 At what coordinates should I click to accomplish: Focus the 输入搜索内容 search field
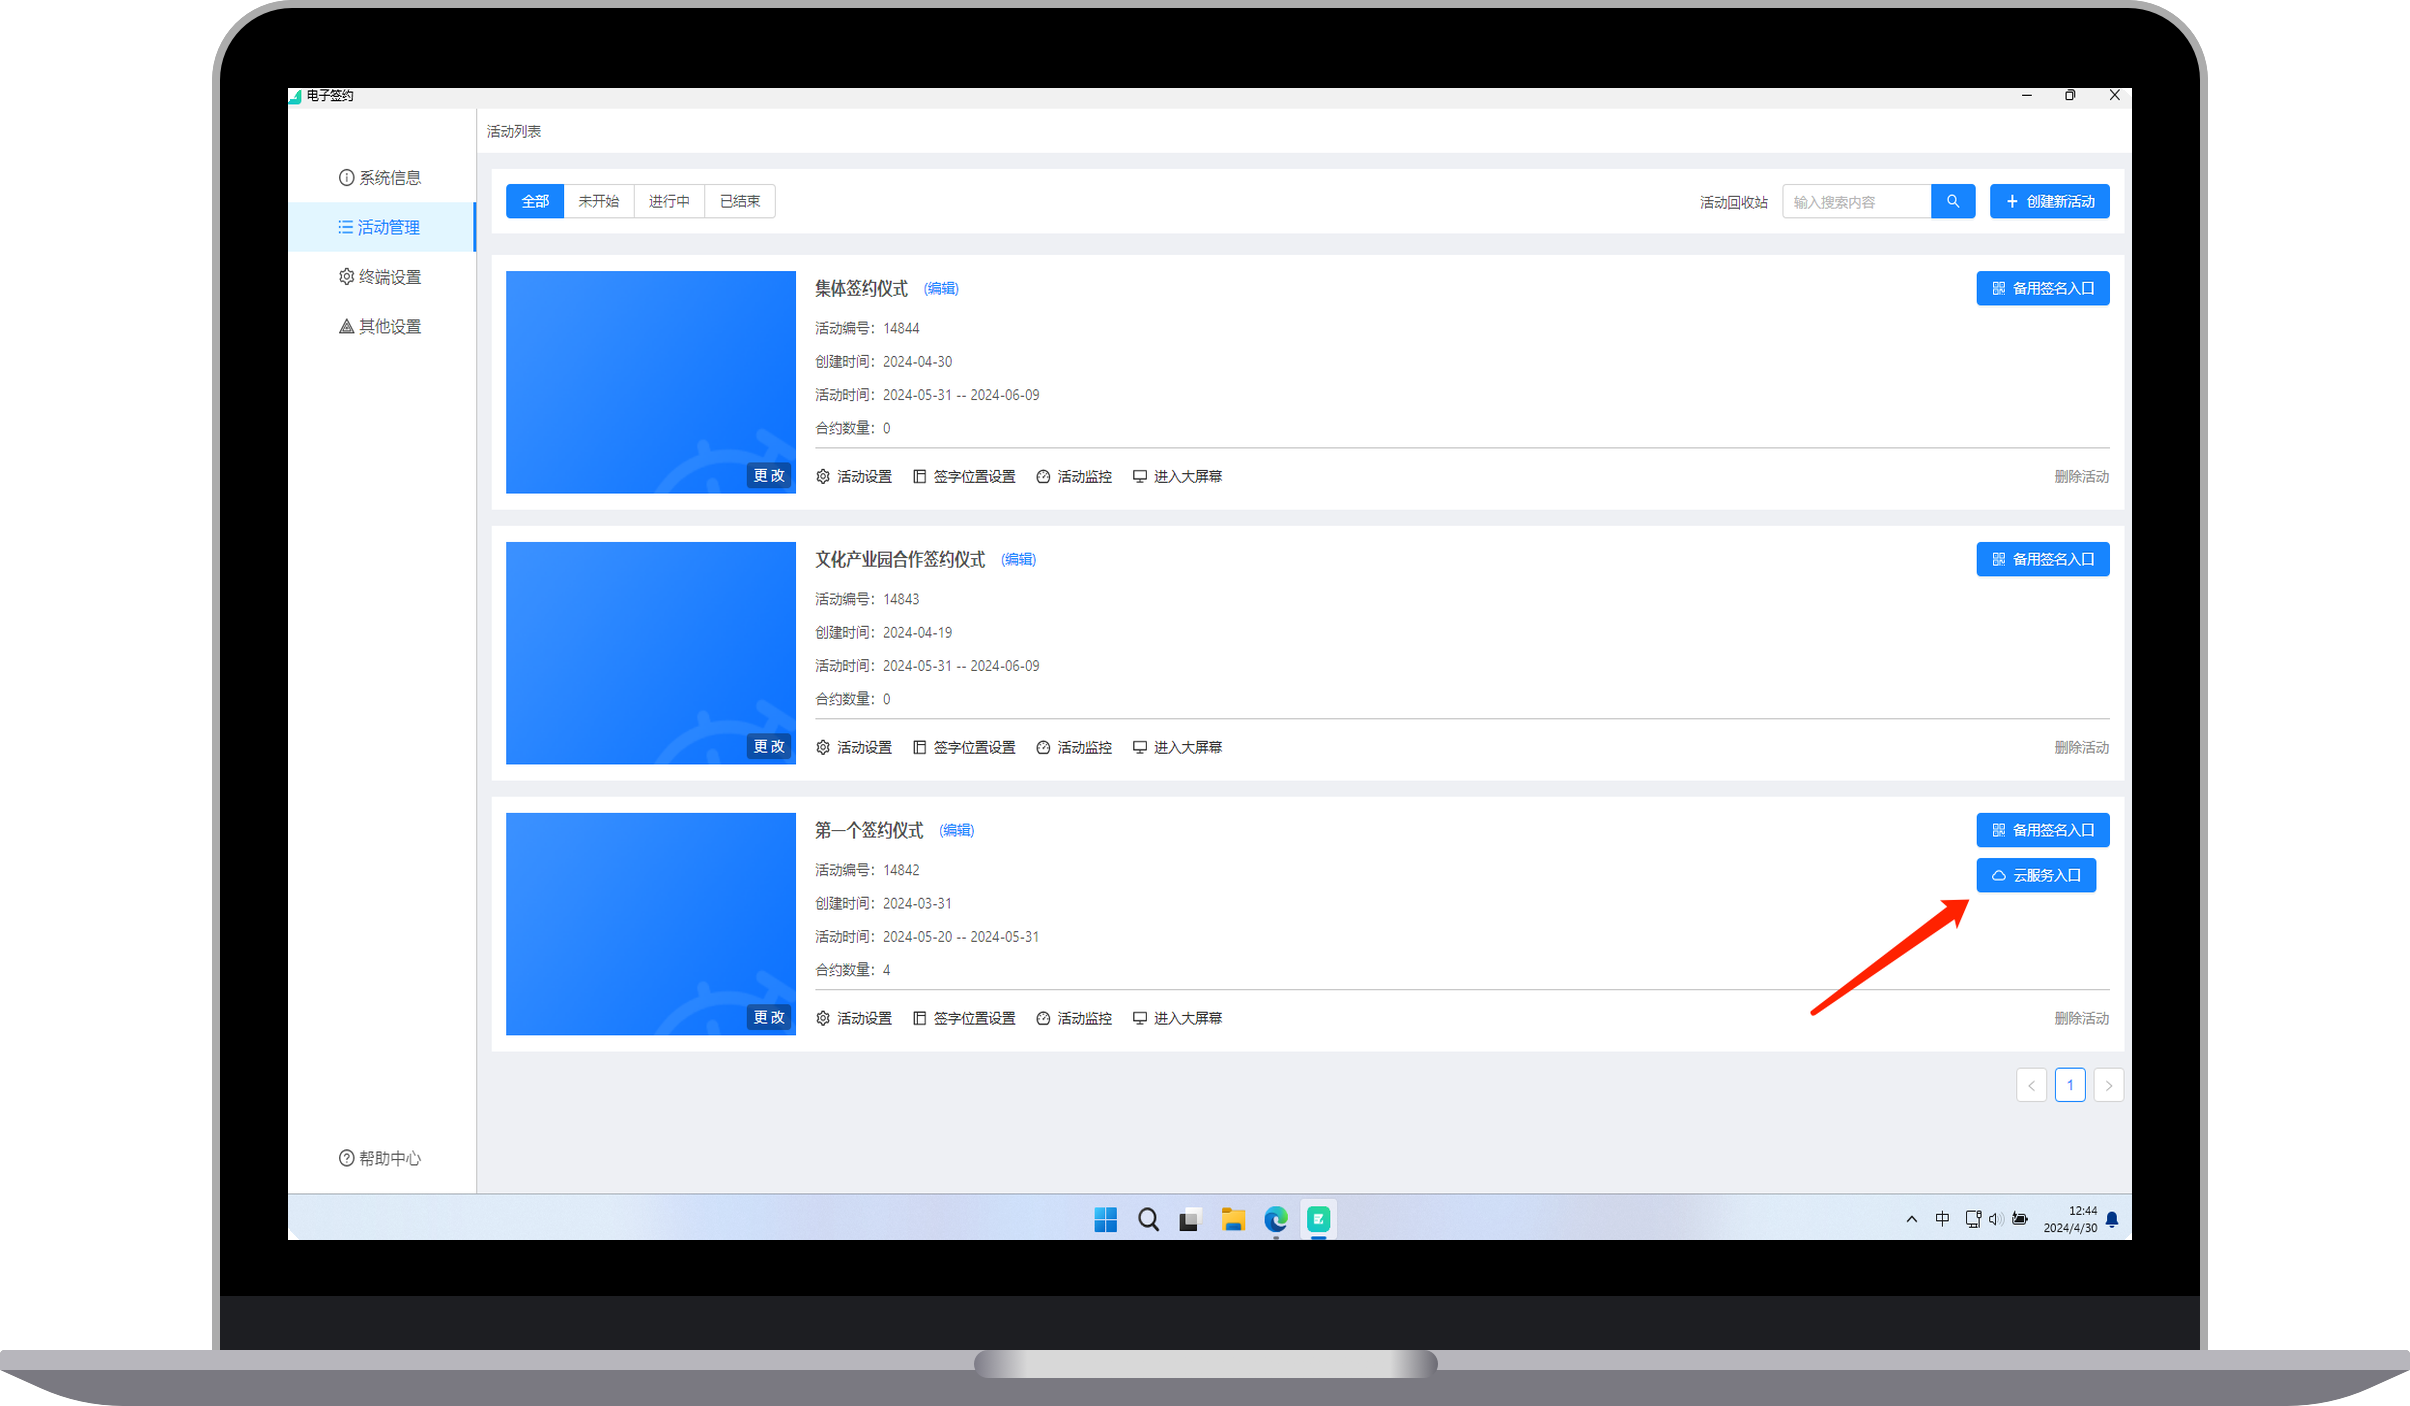(x=1857, y=201)
